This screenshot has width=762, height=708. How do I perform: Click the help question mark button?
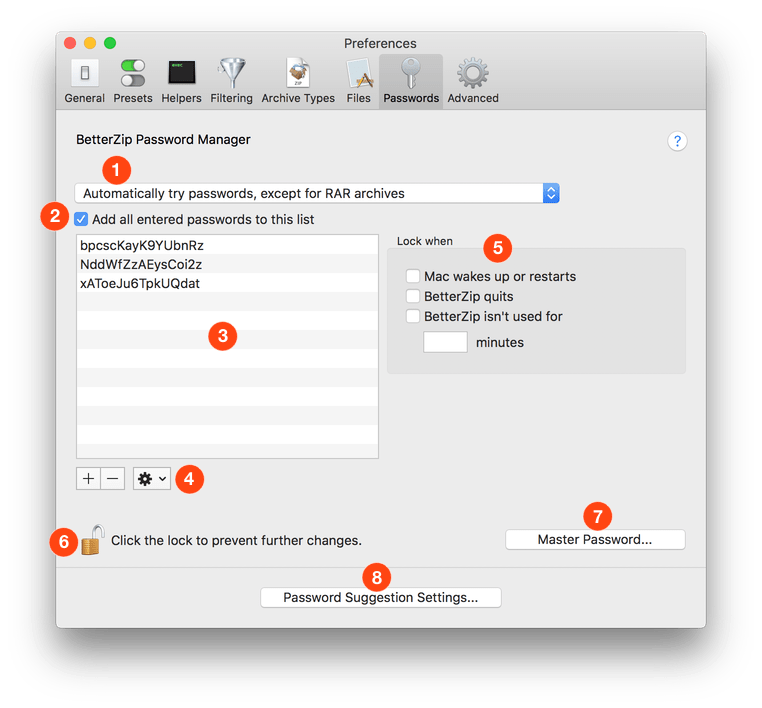click(677, 141)
